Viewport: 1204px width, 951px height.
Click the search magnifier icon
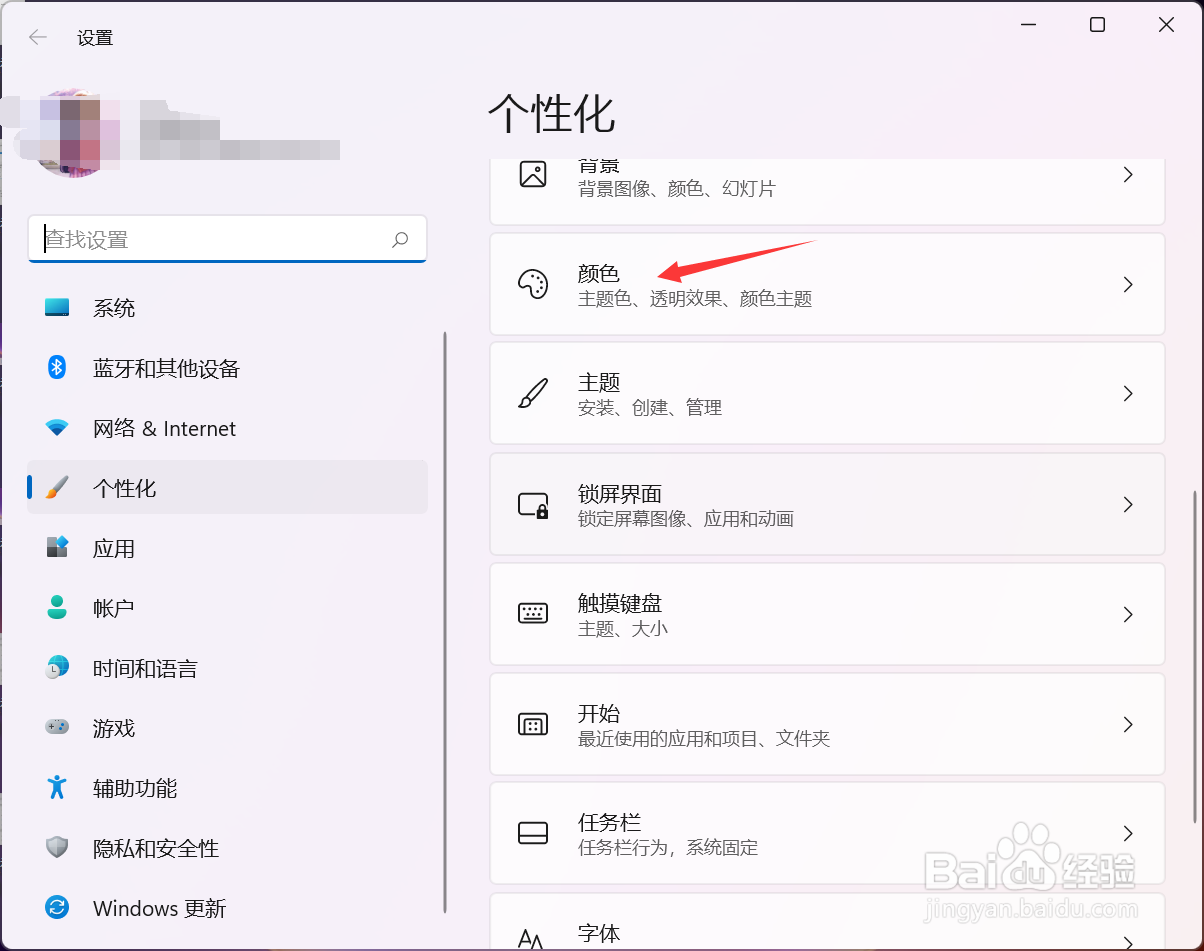tap(400, 240)
